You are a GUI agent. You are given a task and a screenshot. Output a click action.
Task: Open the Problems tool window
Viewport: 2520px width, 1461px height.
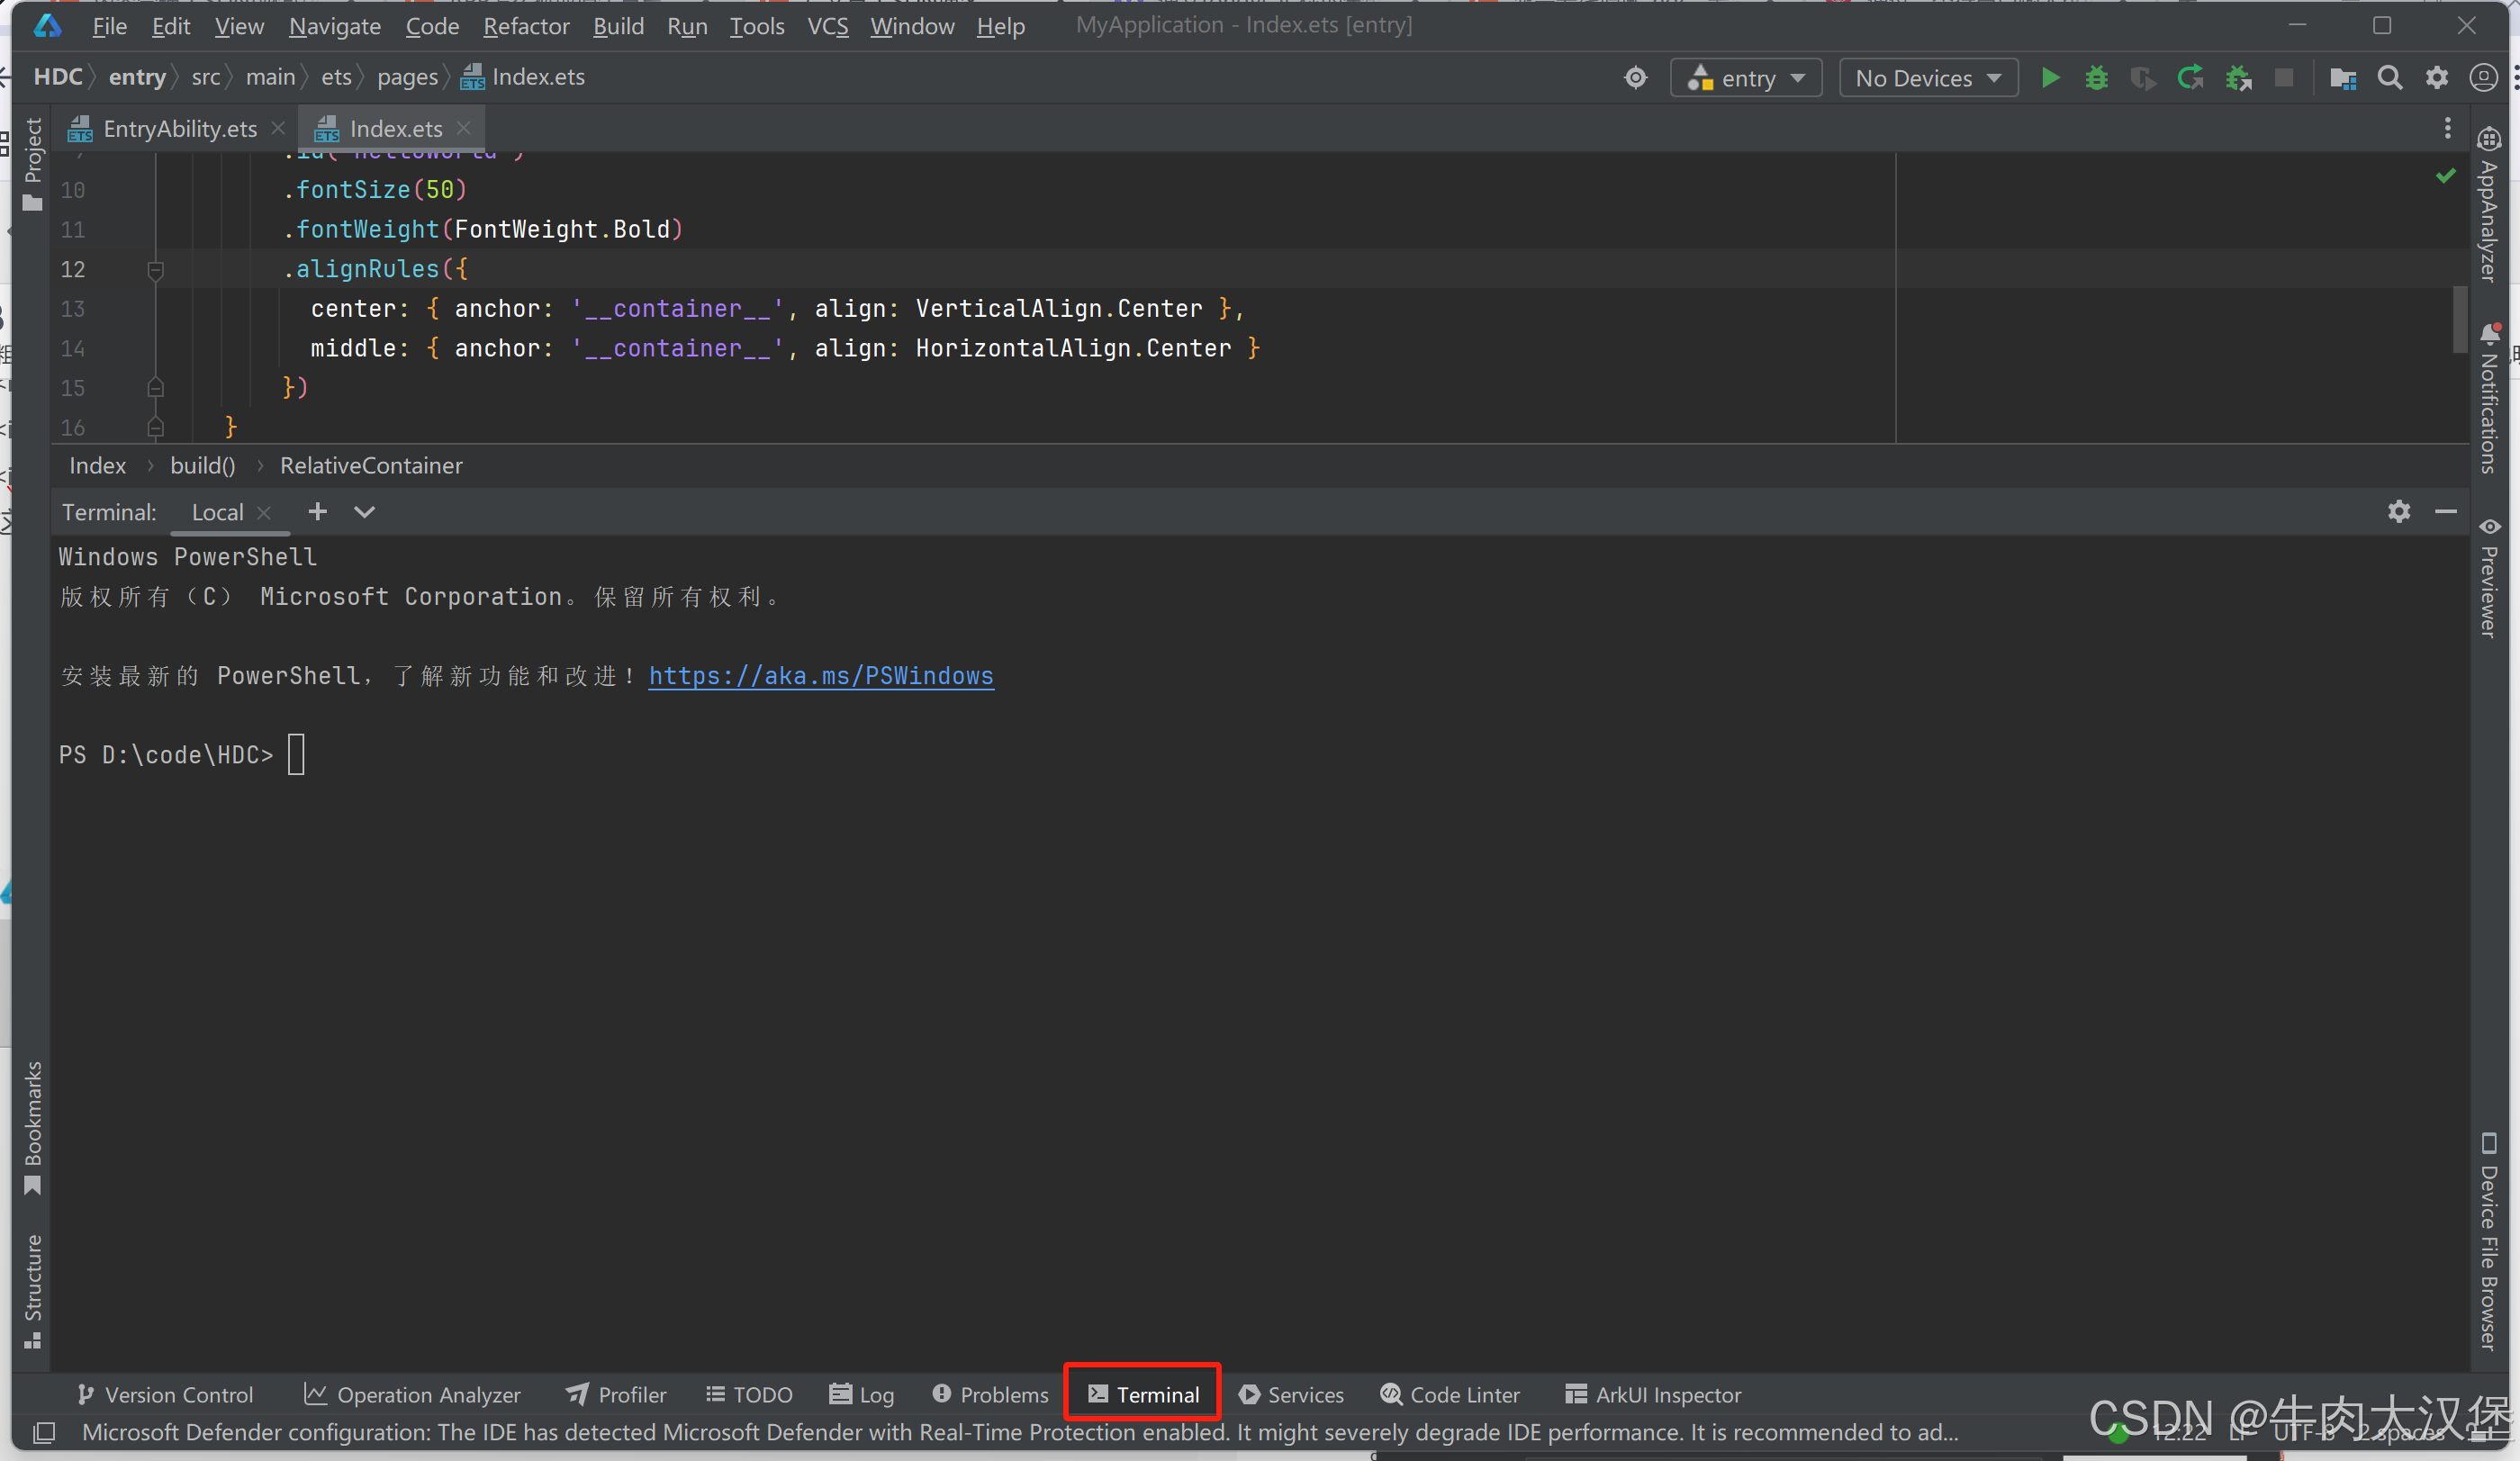[990, 1394]
